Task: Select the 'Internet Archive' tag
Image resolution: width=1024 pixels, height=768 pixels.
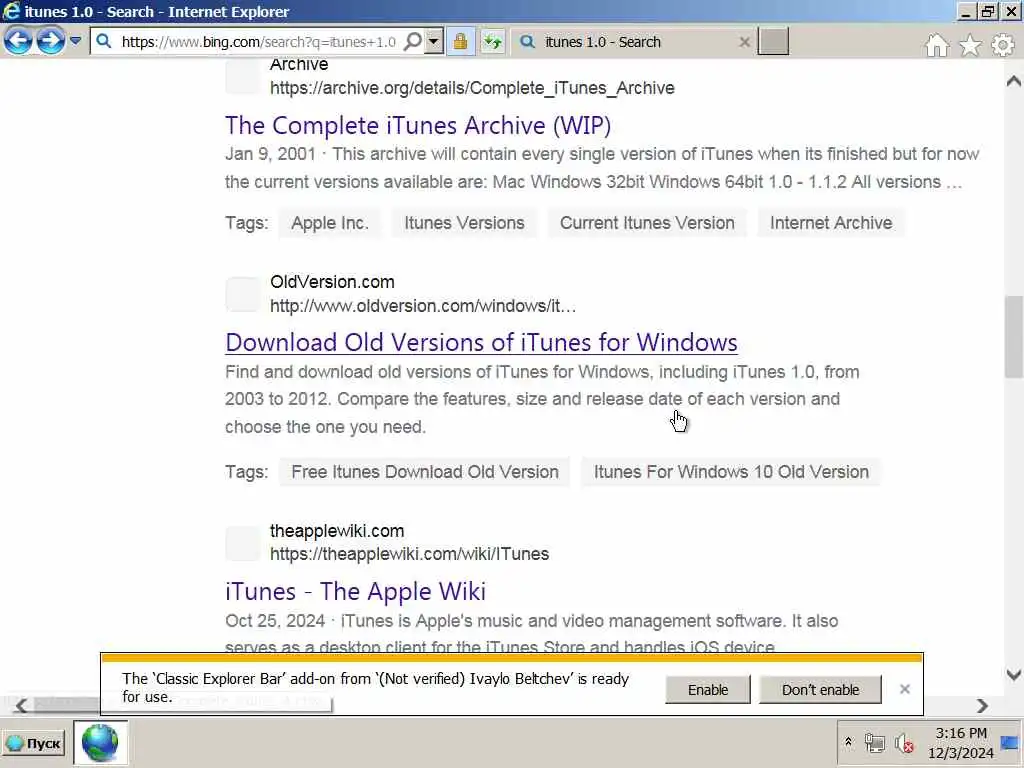Action: click(831, 223)
